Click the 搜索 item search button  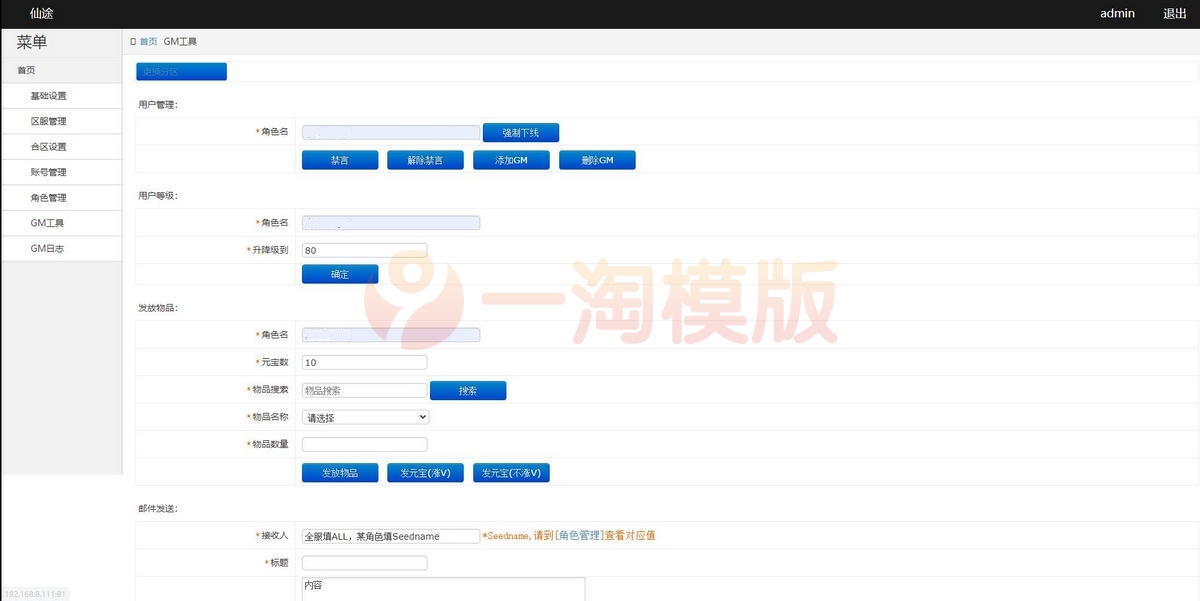point(468,390)
